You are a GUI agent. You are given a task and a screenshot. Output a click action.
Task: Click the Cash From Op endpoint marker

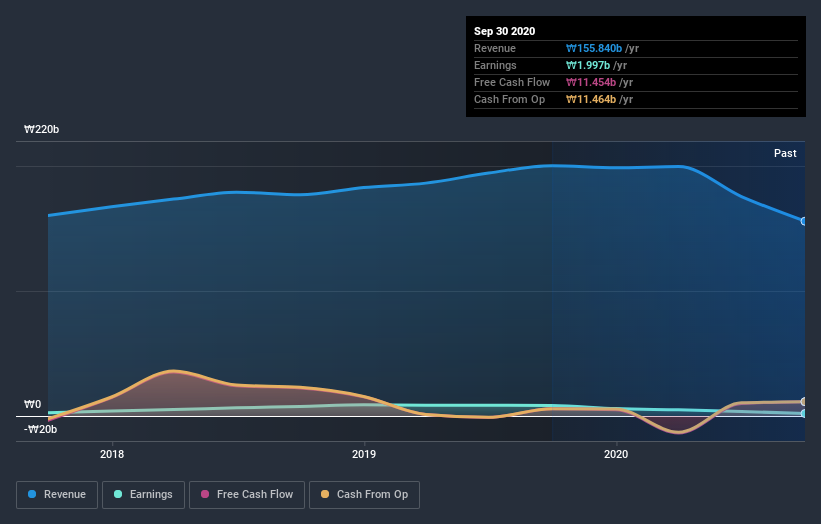[x=803, y=402]
